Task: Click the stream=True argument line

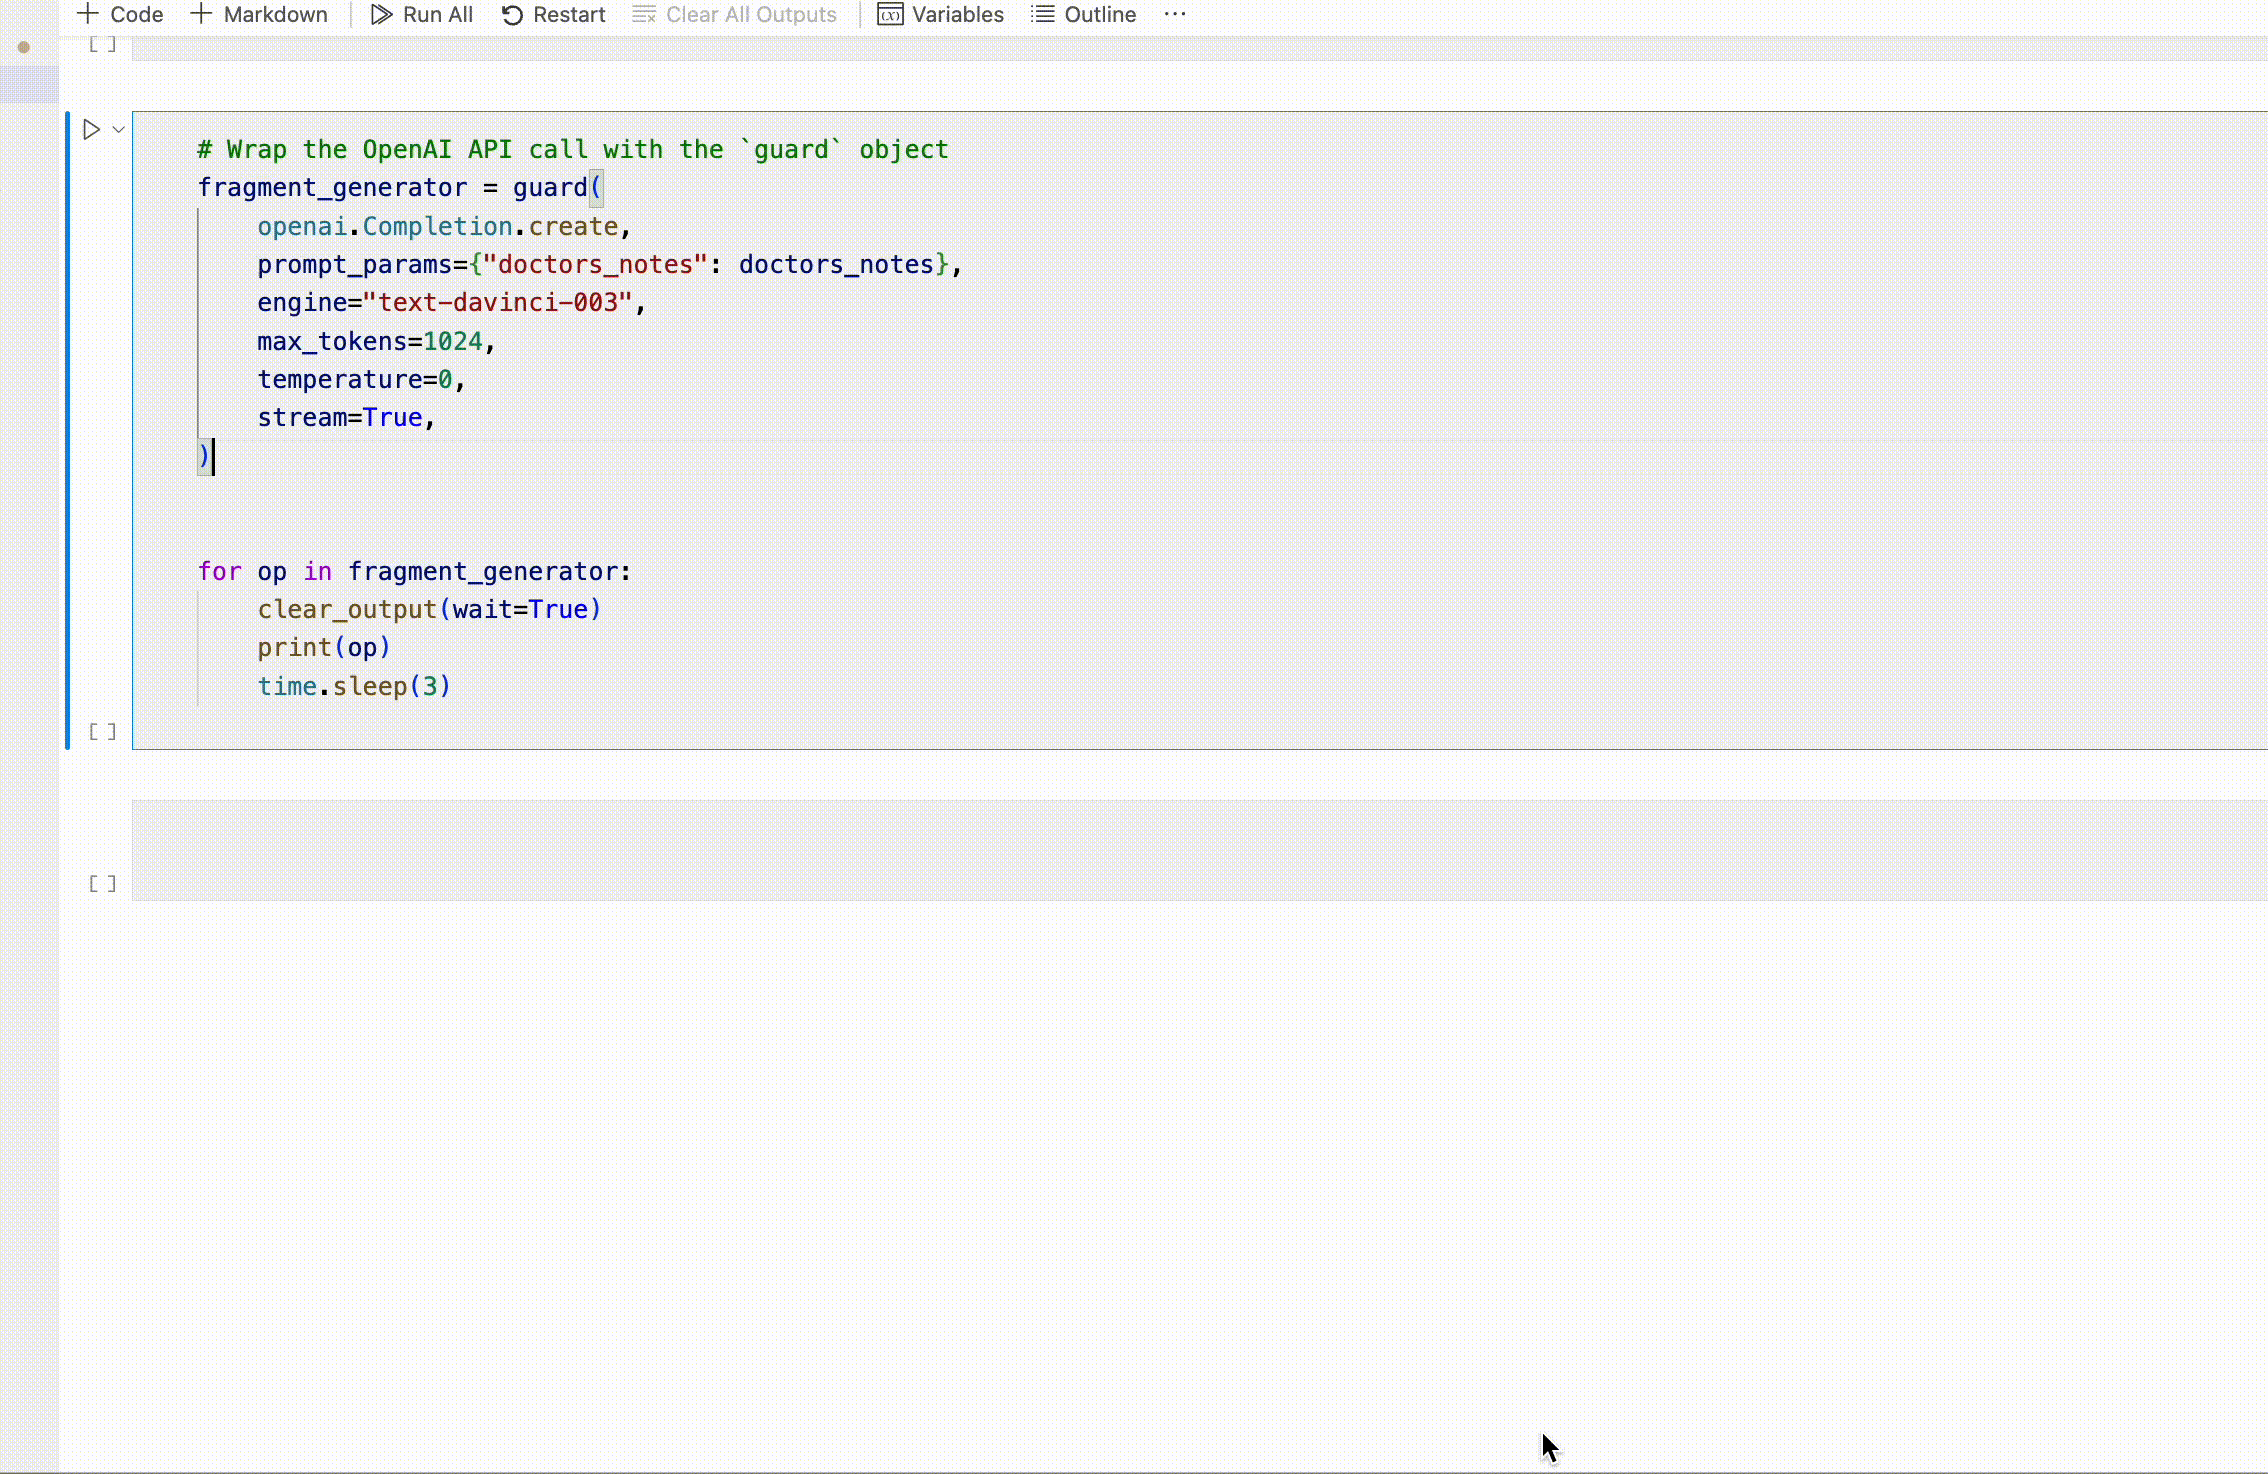Action: (x=345, y=418)
